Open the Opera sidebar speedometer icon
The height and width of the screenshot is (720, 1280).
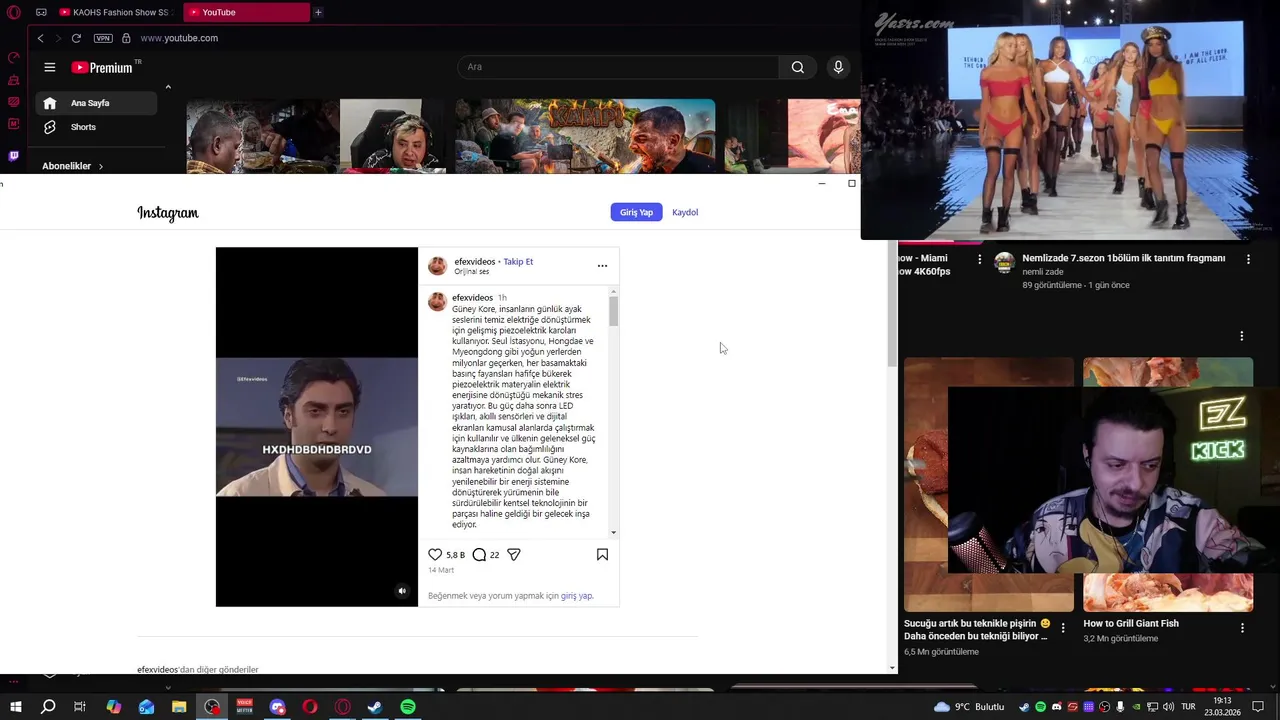(x=14, y=58)
